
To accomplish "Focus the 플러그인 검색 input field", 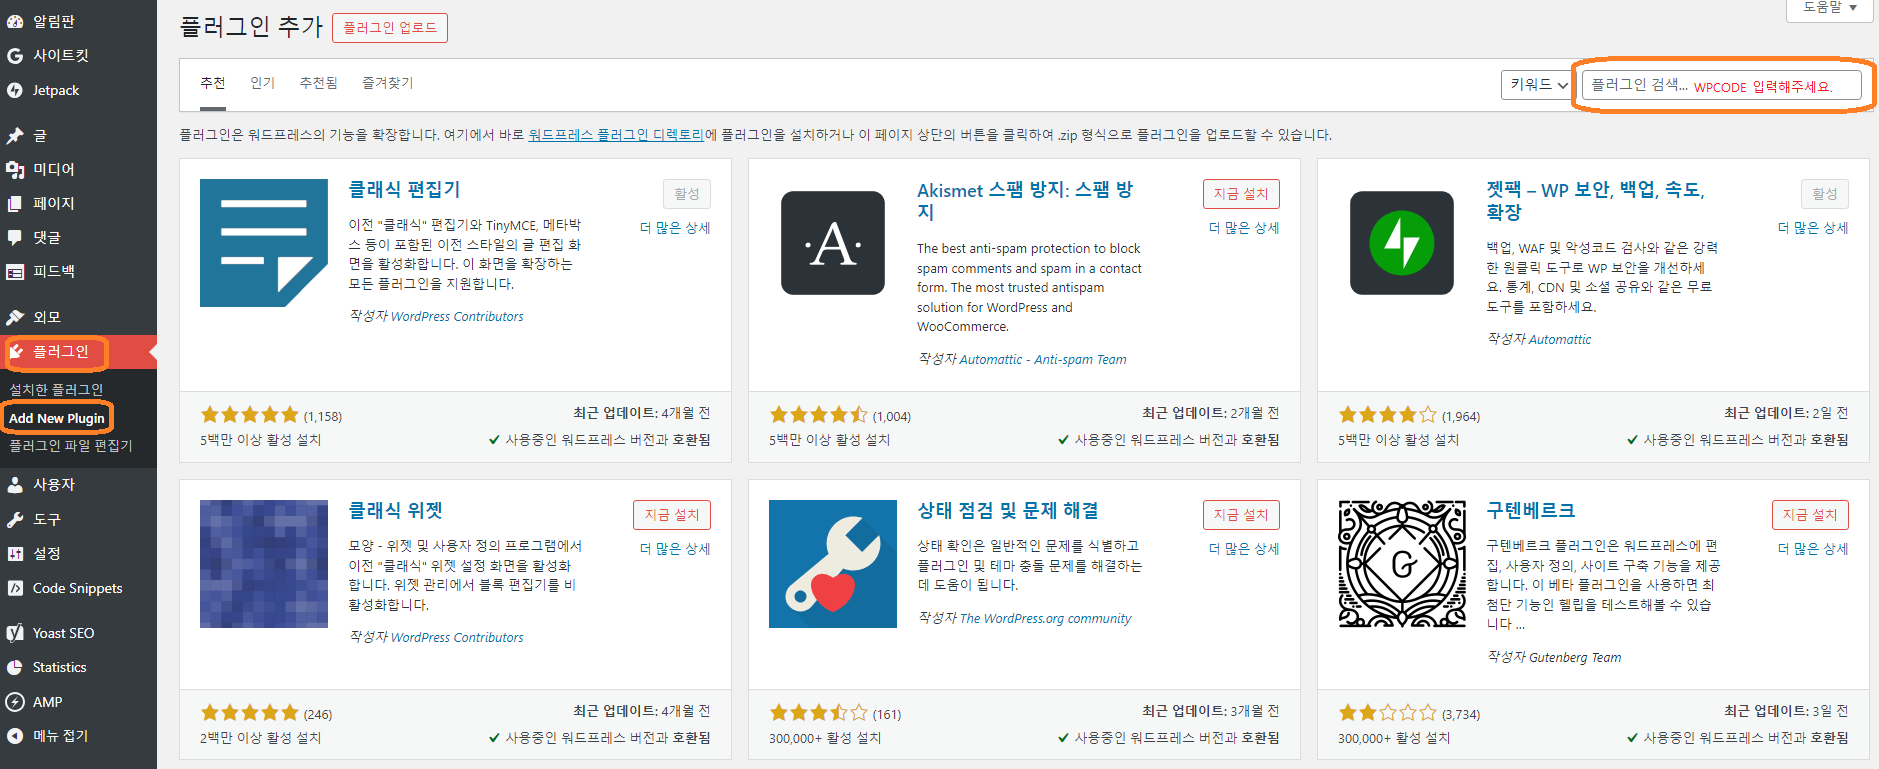I will click(x=1721, y=85).
